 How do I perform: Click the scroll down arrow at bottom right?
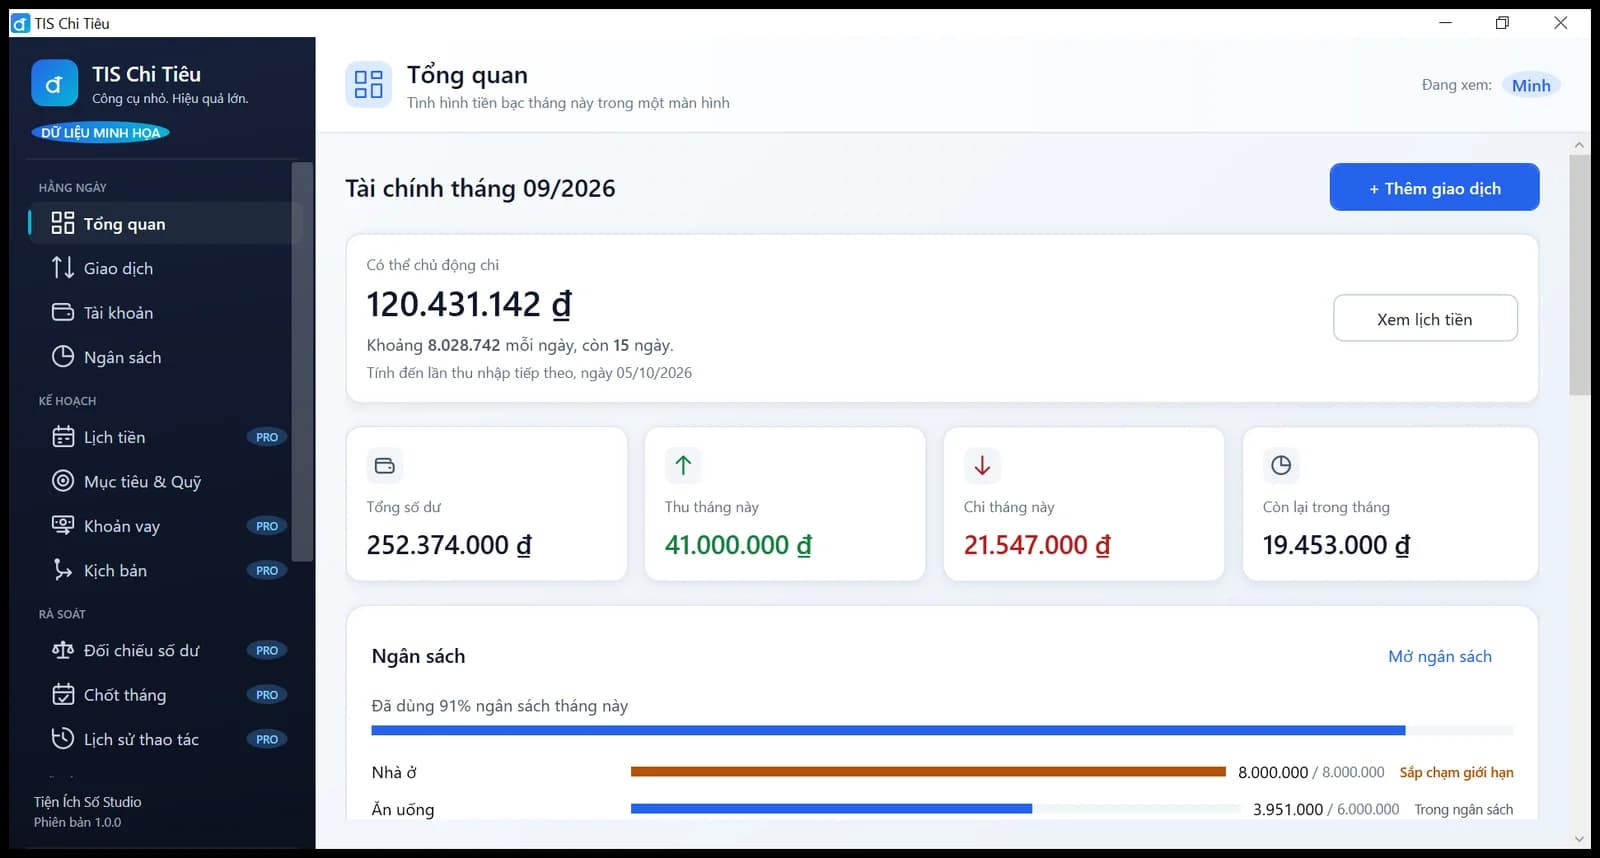click(x=1579, y=839)
